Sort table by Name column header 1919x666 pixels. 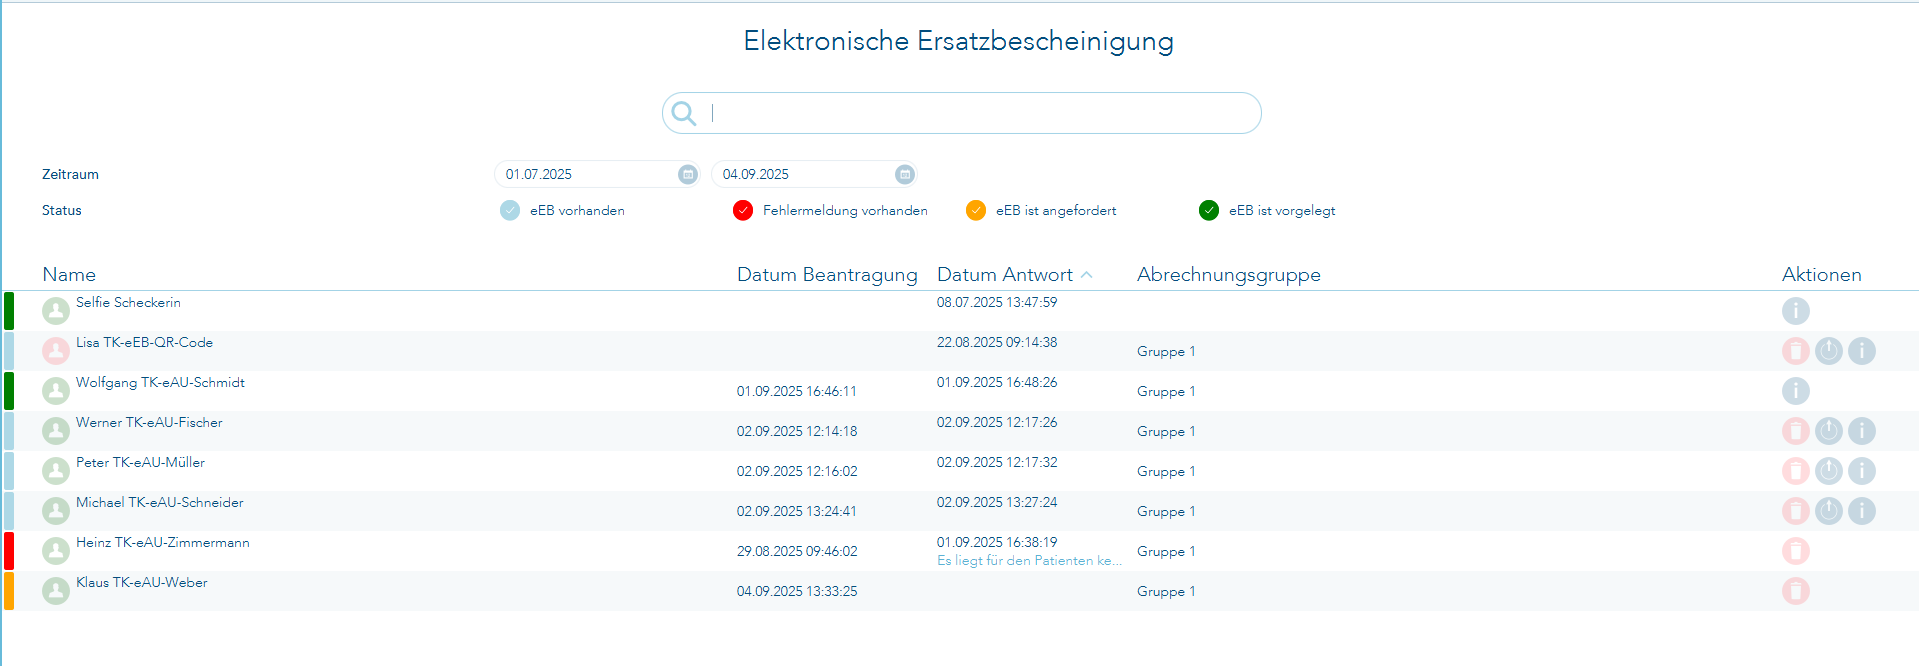coord(69,275)
